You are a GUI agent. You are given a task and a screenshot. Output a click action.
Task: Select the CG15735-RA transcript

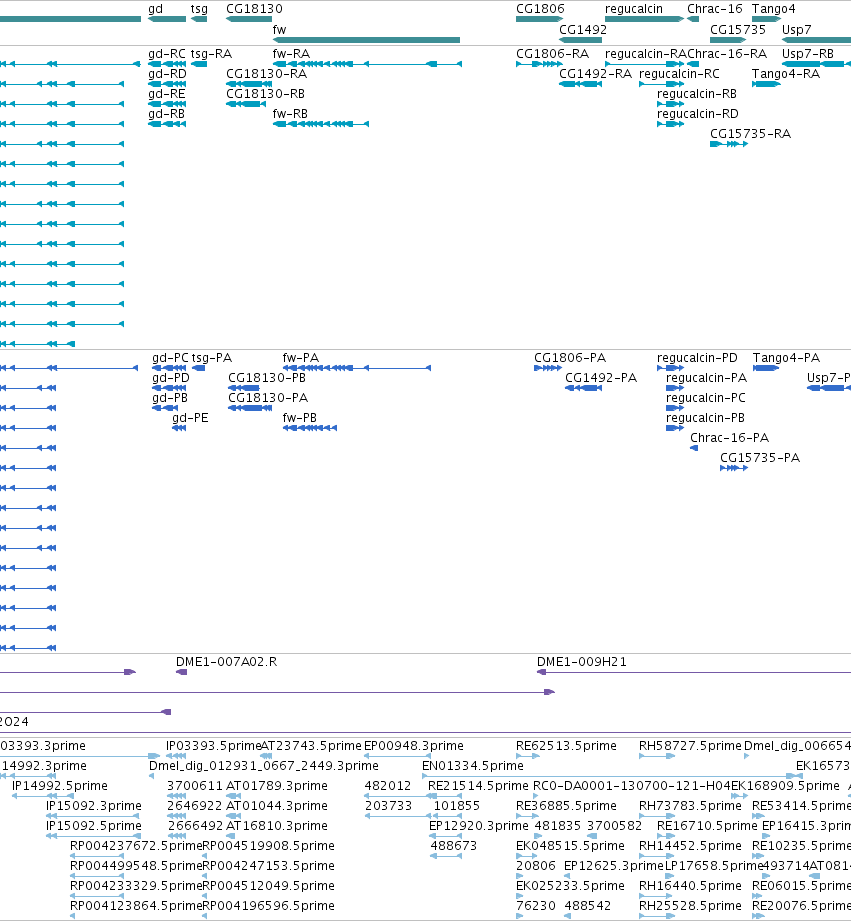click(729, 144)
